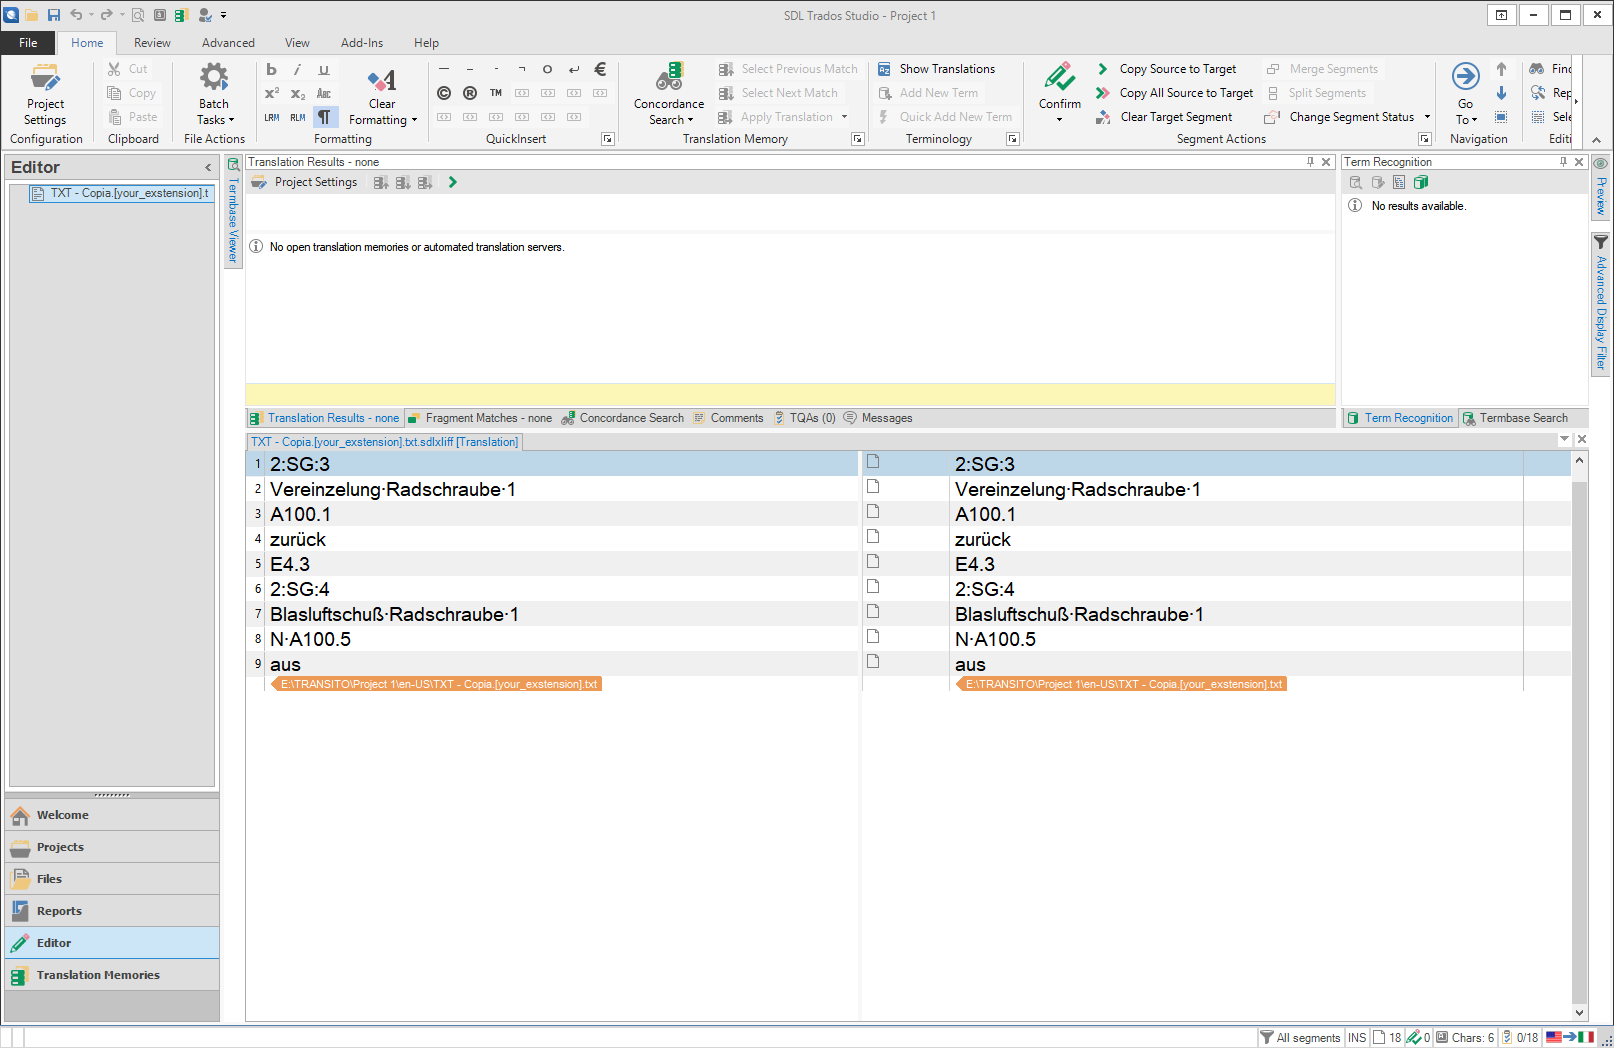Image resolution: width=1614 pixels, height=1048 pixels.
Task: Go to previous segment with up arrow
Action: point(1501,69)
